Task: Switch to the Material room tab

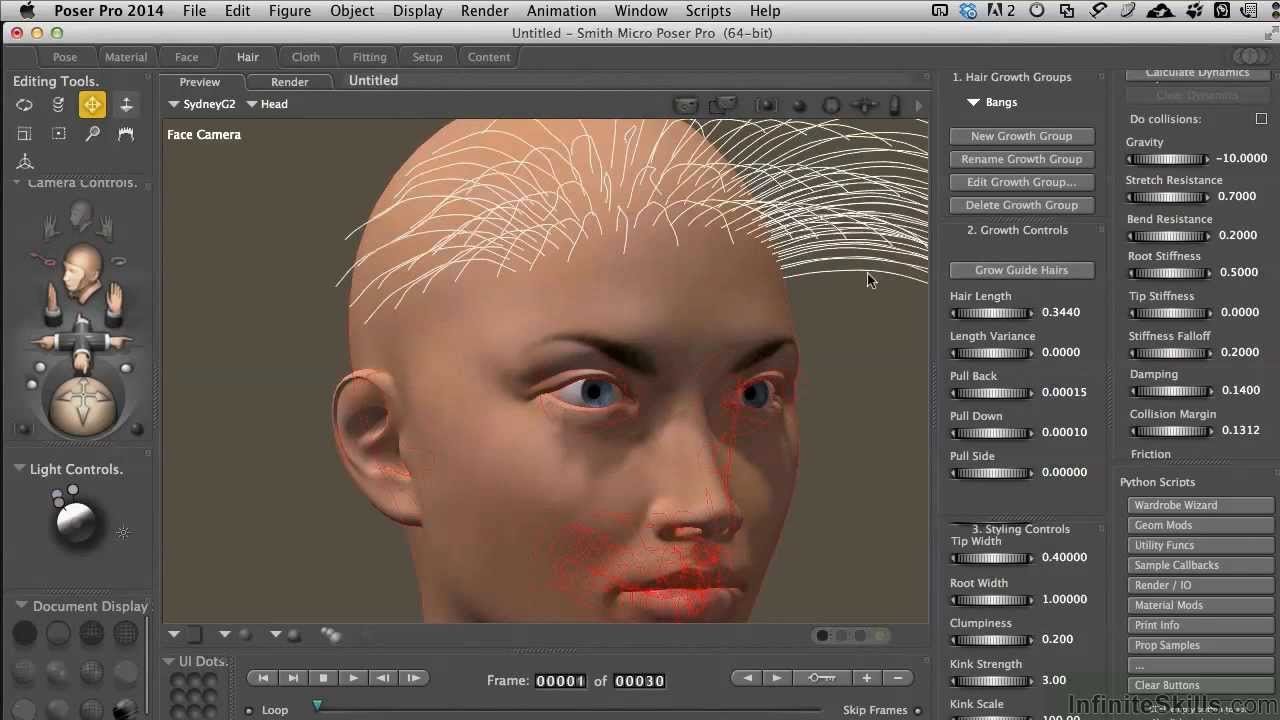Action: point(126,57)
